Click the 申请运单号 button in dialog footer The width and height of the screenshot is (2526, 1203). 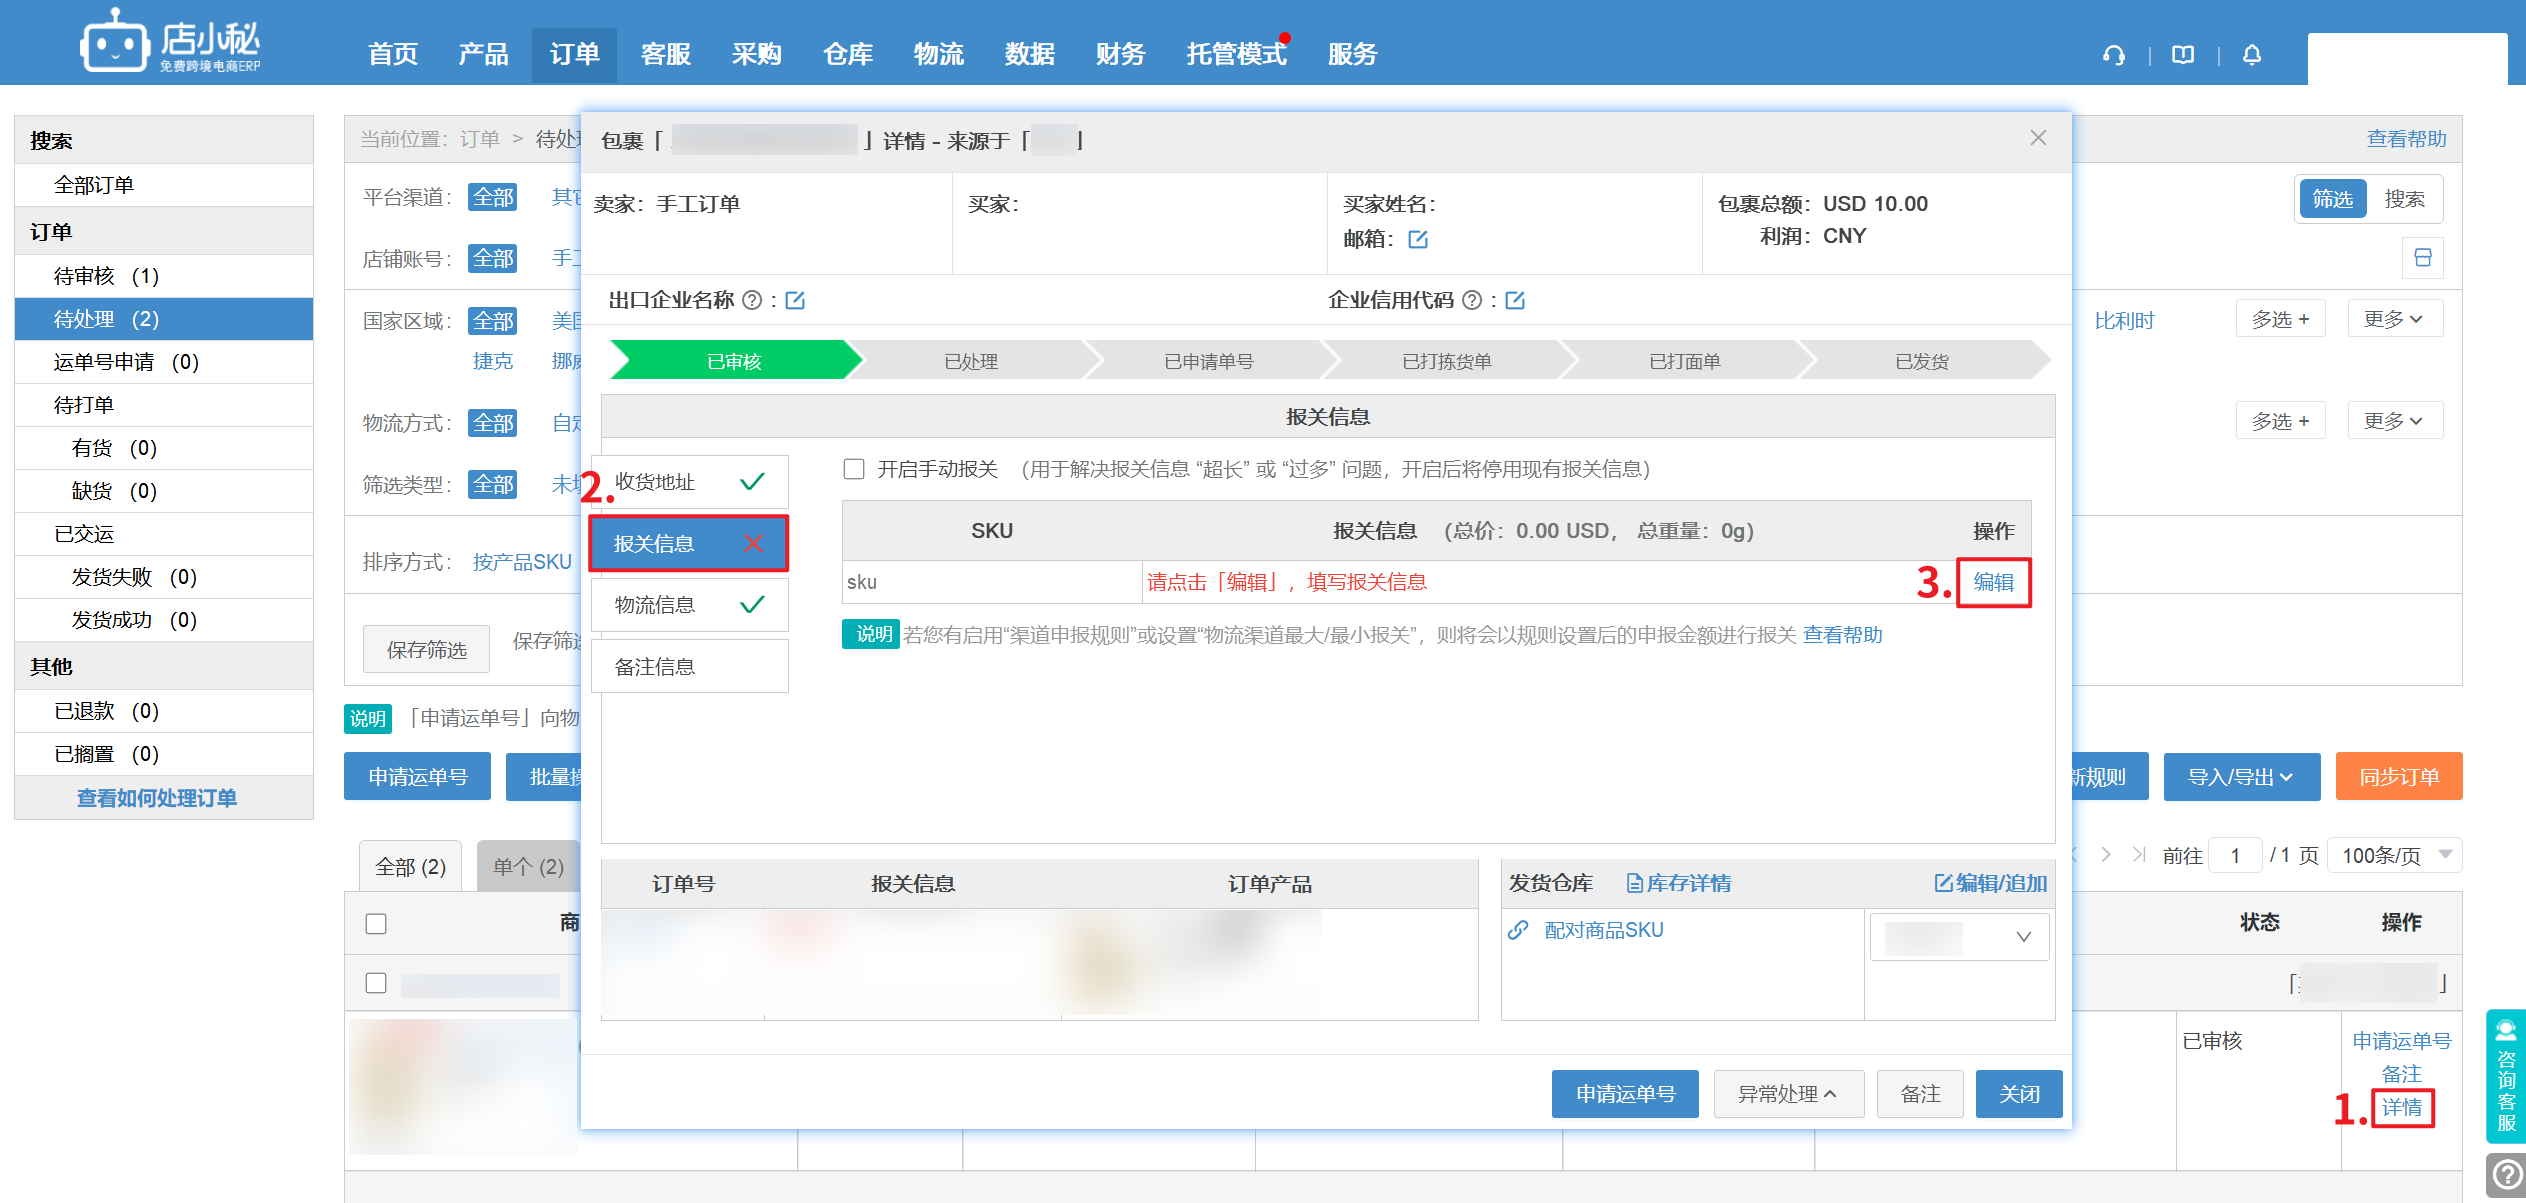(1625, 1094)
